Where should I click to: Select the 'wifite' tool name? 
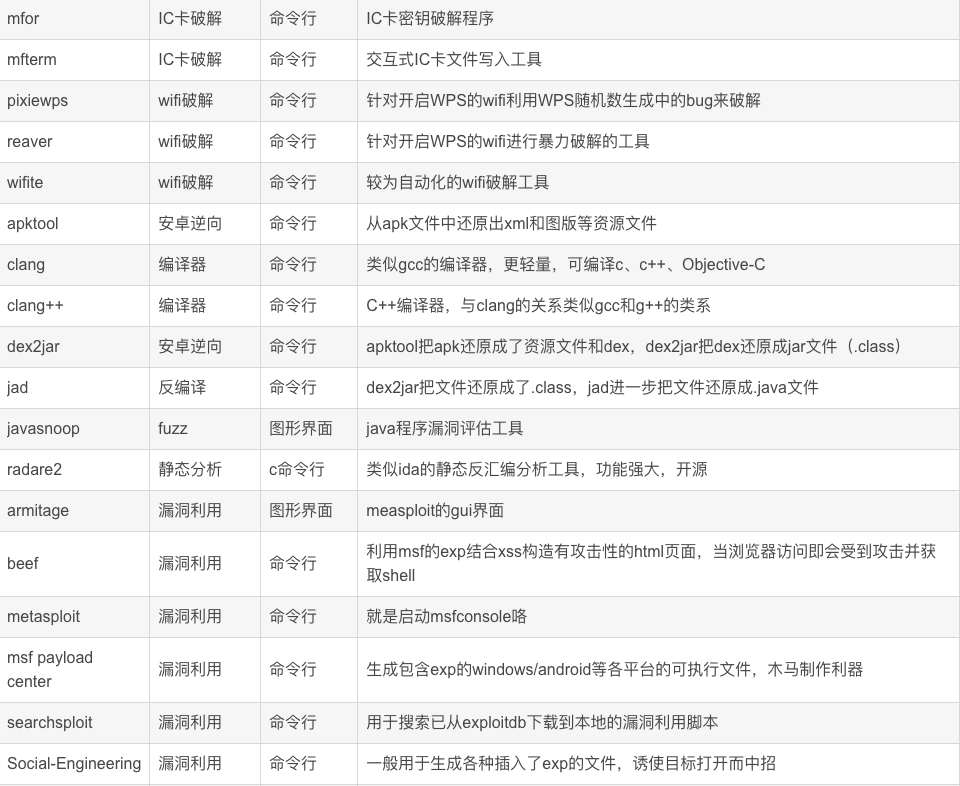(25, 182)
